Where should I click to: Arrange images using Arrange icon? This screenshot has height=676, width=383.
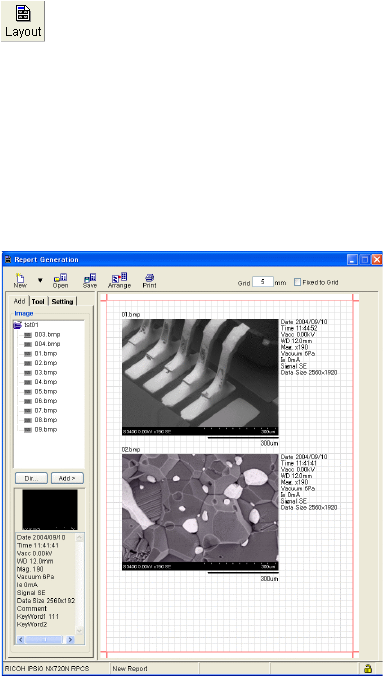tap(119, 281)
